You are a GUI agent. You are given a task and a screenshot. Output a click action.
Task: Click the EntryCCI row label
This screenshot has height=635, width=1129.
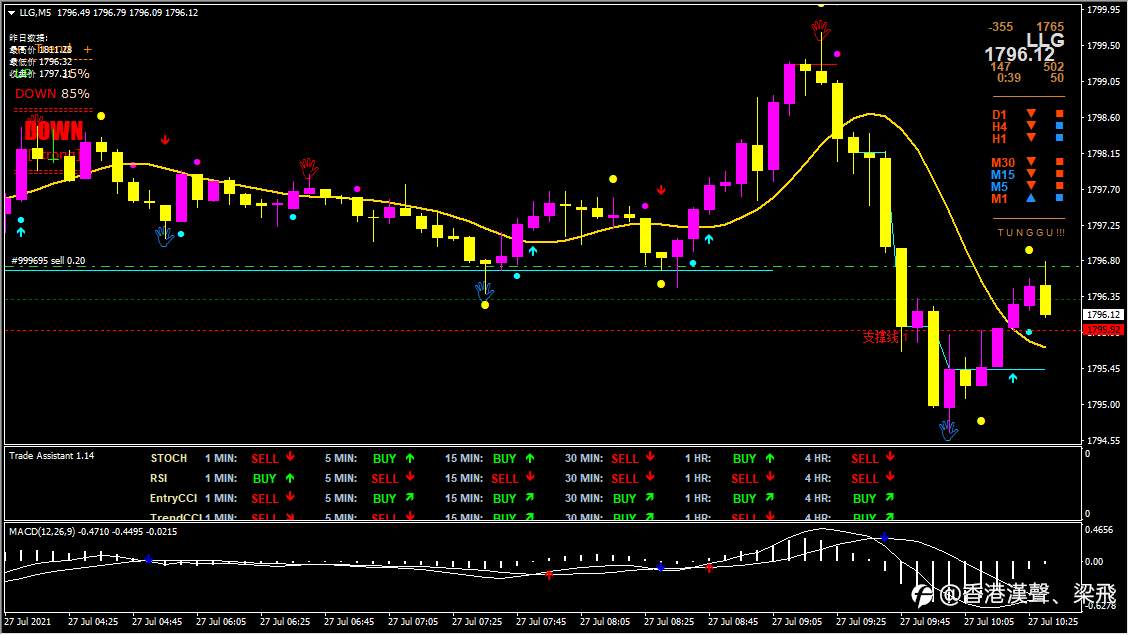173,498
